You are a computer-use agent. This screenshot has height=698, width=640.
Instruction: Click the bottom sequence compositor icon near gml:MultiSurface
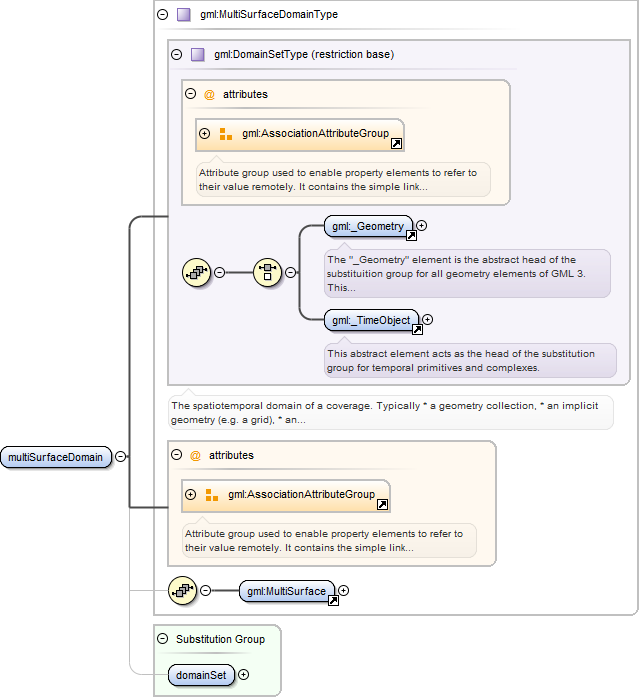(x=182, y=590)
